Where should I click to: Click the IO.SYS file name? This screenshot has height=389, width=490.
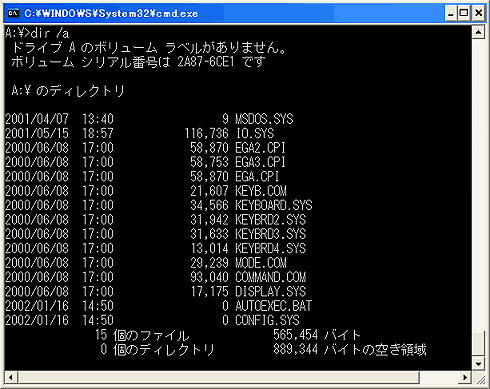[255, 133]
